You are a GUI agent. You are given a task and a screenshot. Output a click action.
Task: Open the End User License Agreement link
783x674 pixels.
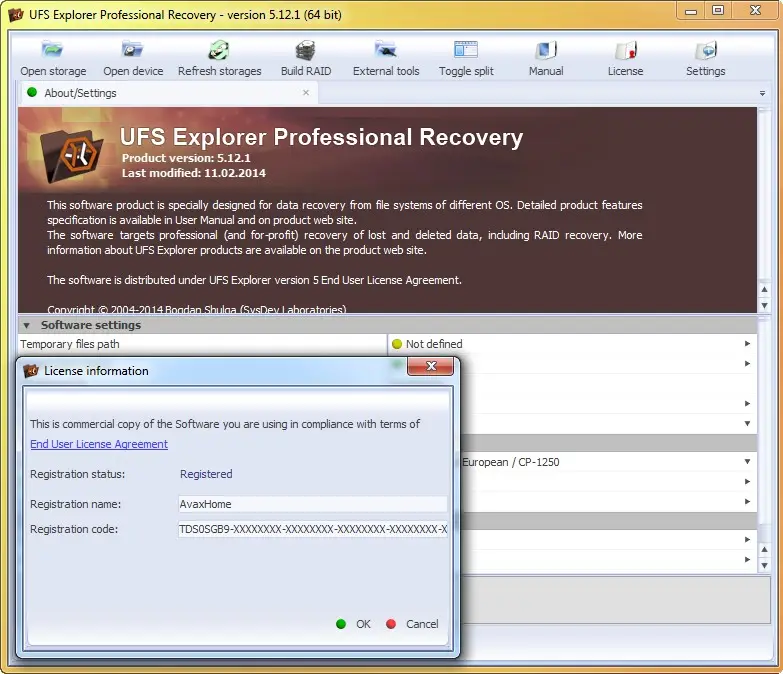pos(99,444)
